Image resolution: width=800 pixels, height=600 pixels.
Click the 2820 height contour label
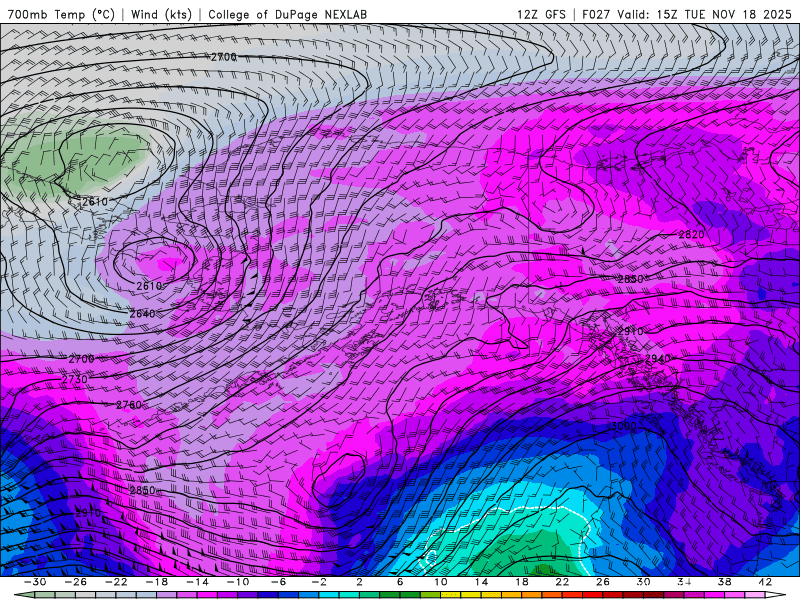(691, 235)
